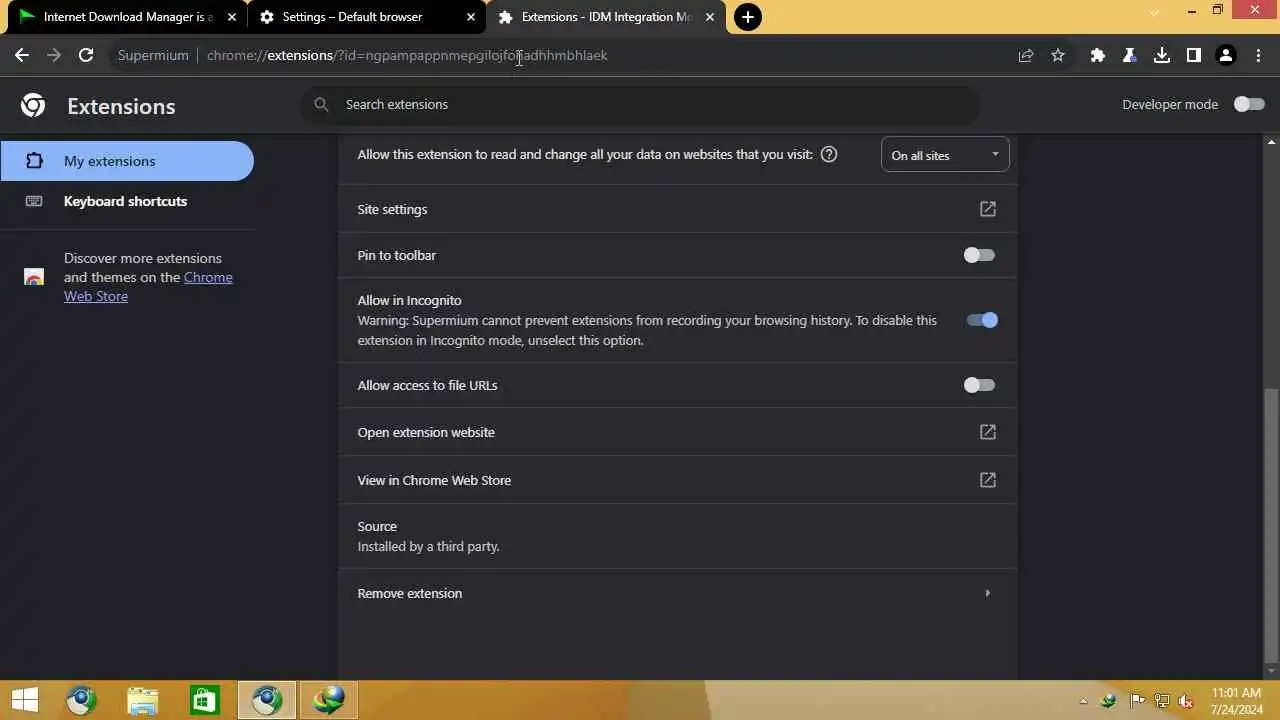Close the Internet Download Manager tab

(x=232, y=17)
